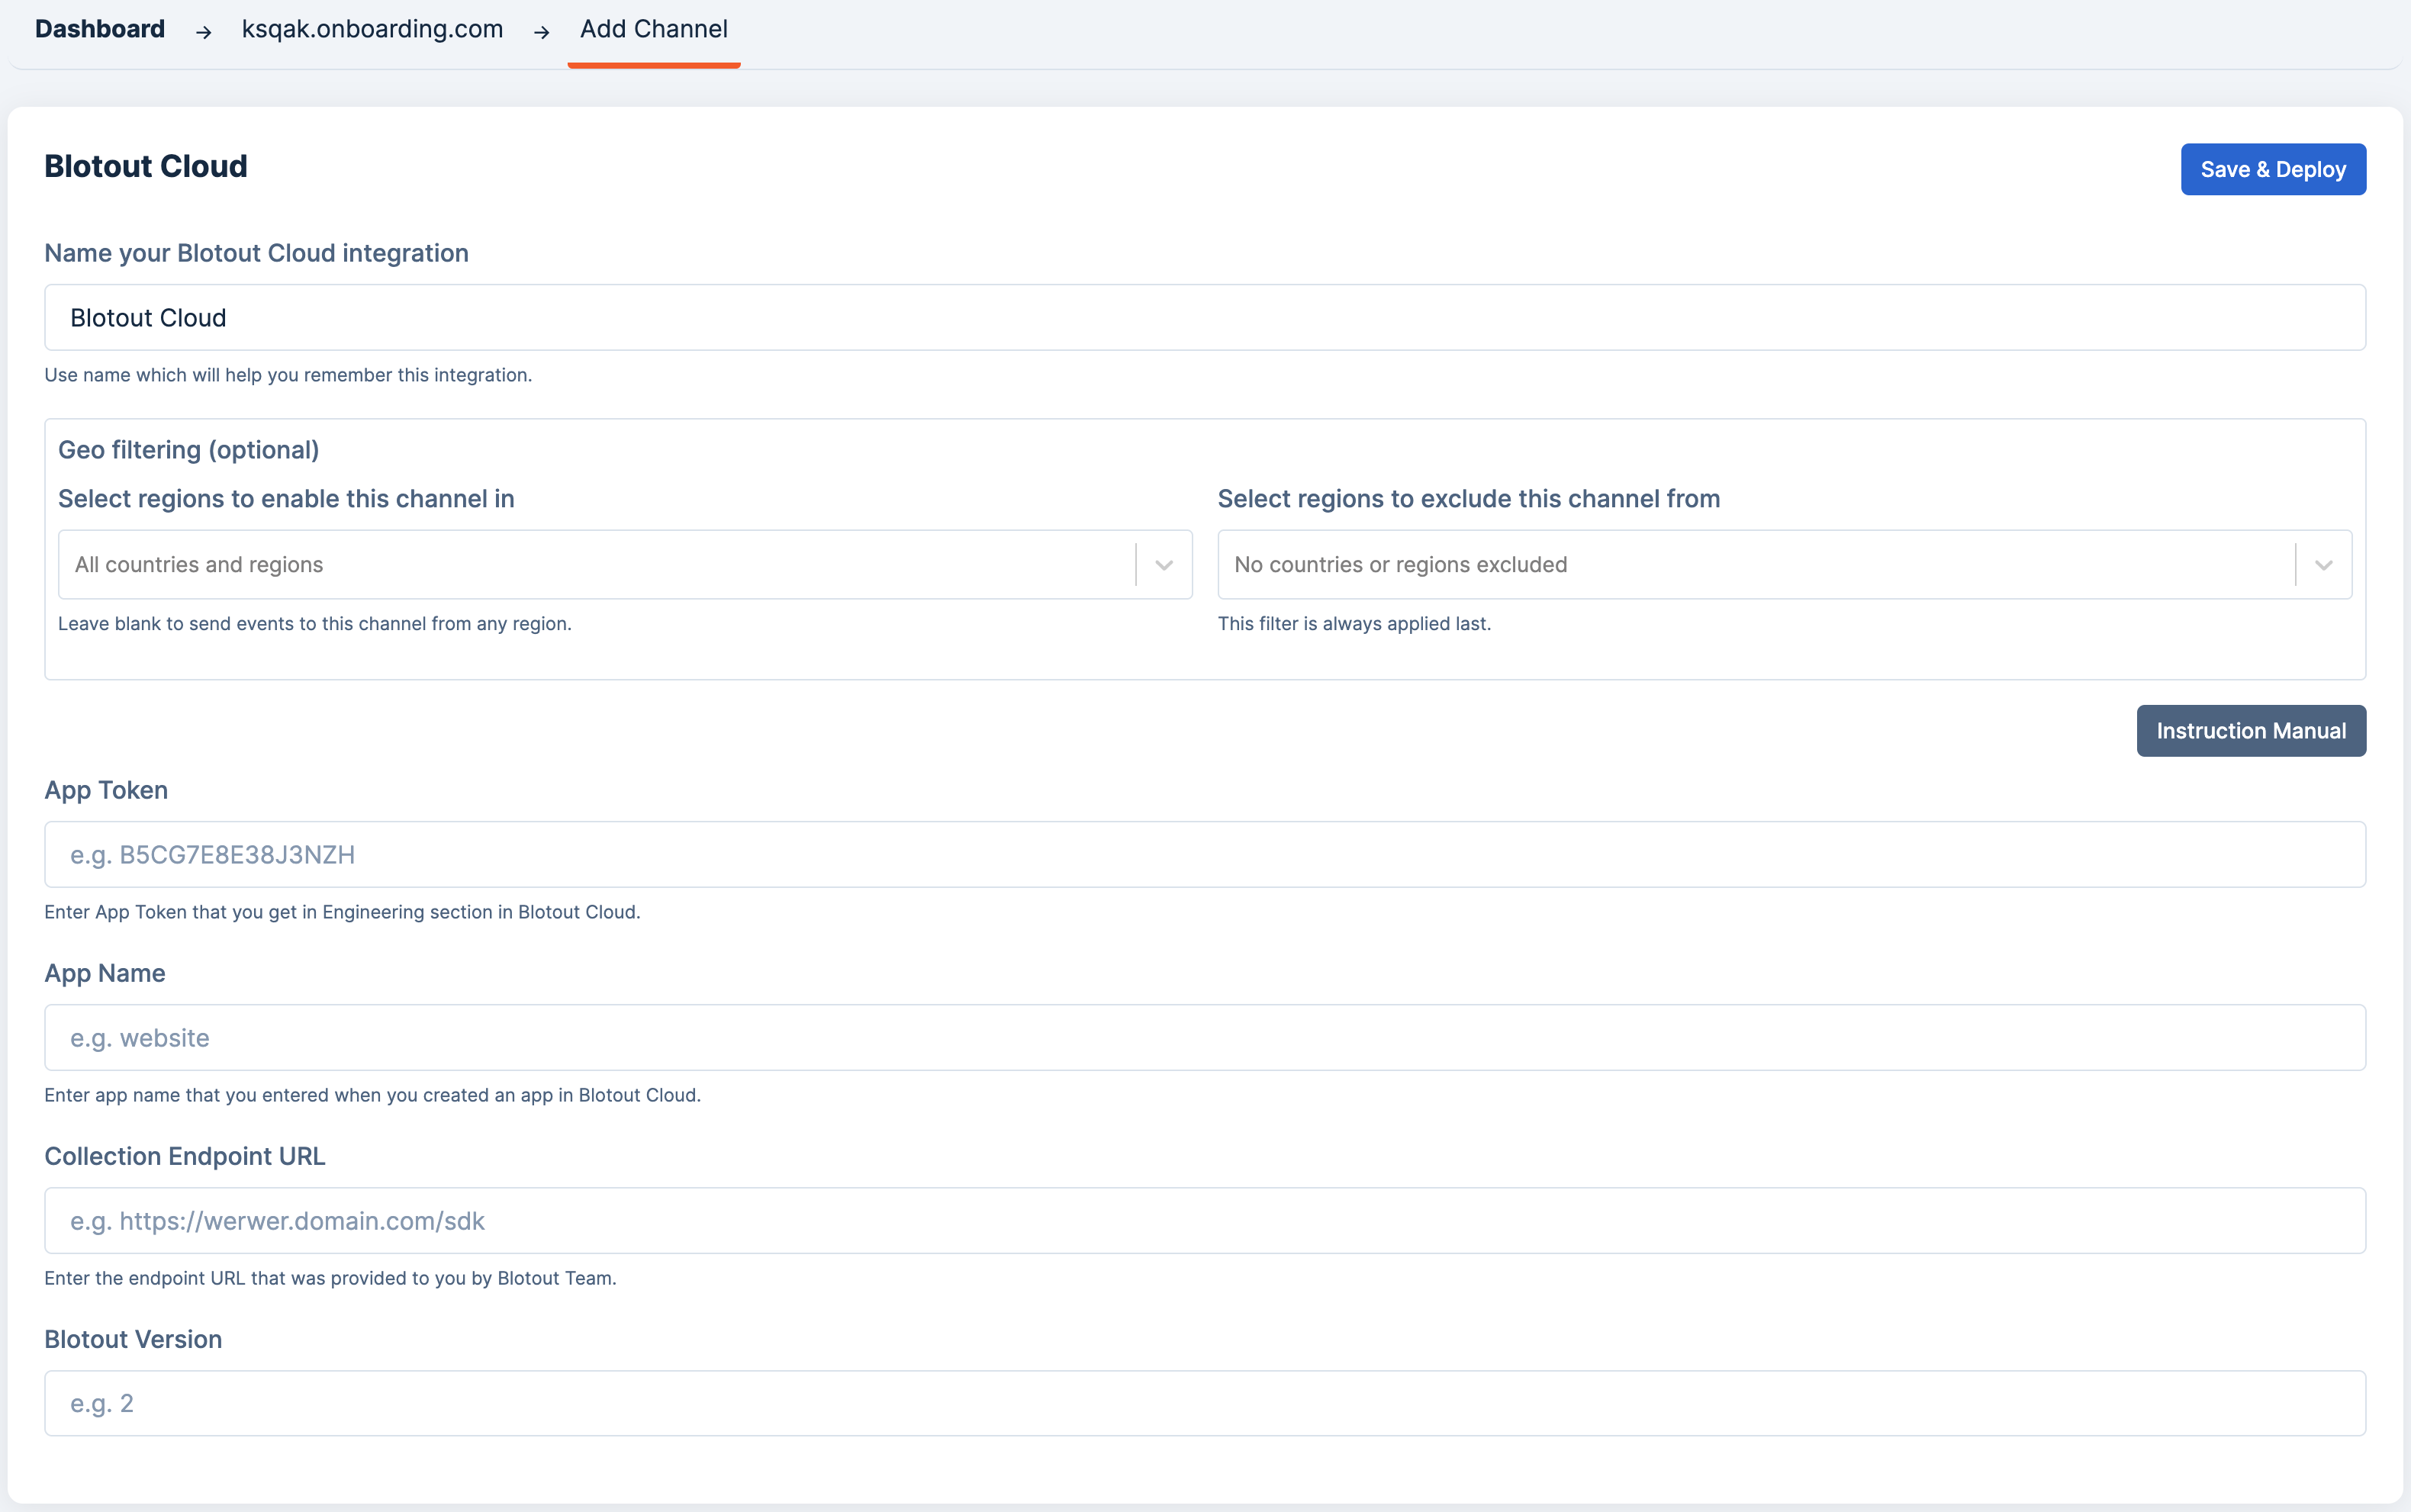The height and width of the screenshot is (1512, 2411).
Task: Click the Blotout Cloud page heading
Action: [146, 166]
